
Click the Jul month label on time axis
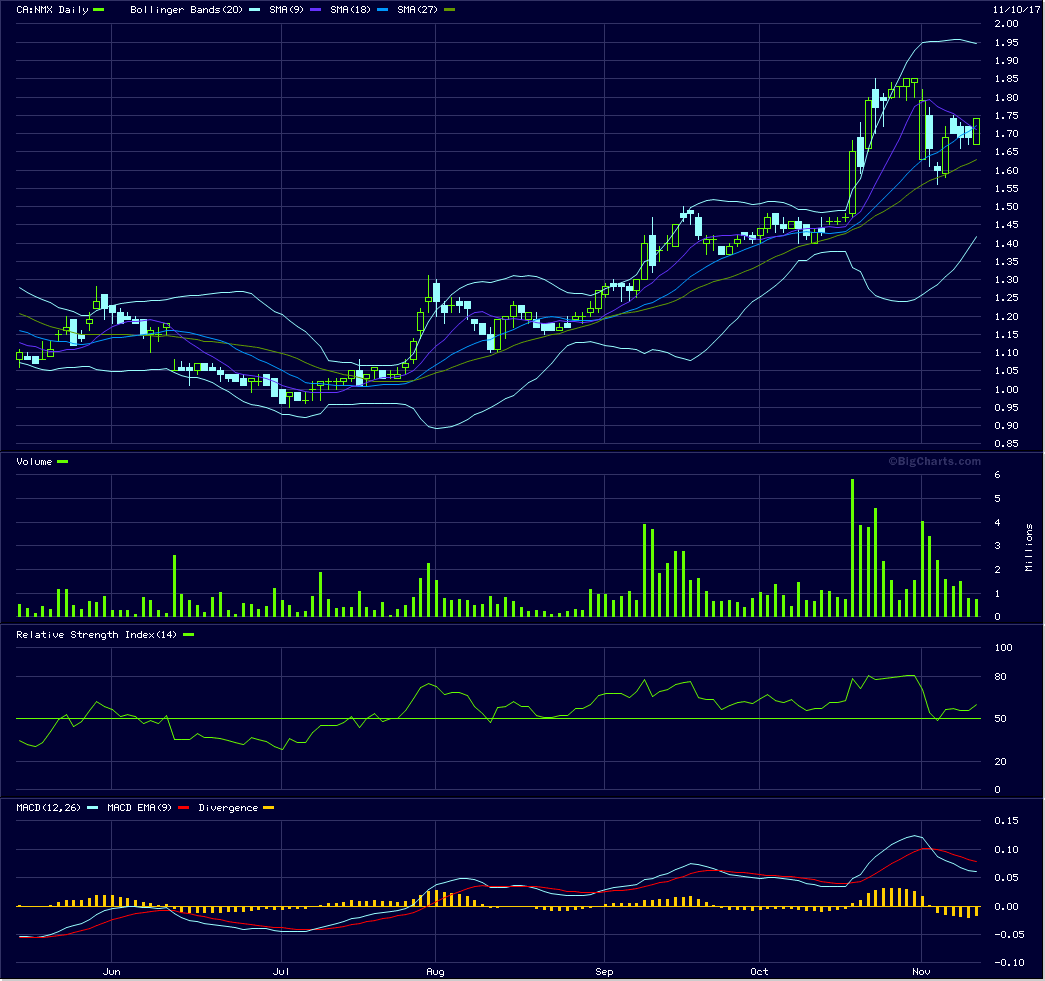pyautogui.click(x=281, y=971)
